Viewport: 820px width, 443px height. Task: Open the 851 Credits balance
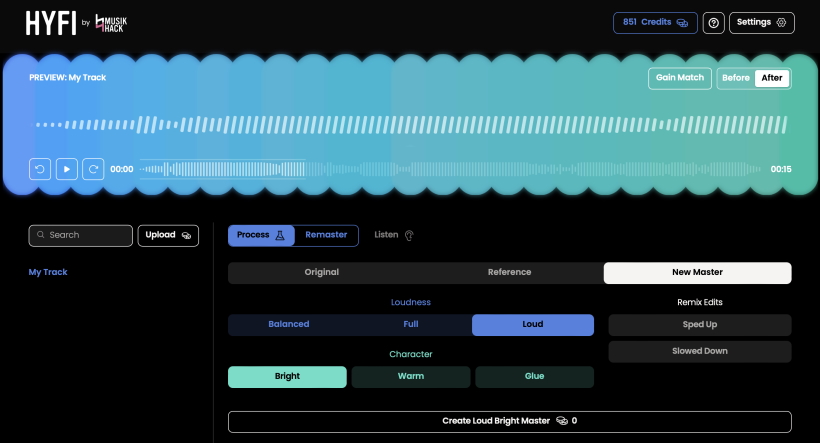(655, 23)
